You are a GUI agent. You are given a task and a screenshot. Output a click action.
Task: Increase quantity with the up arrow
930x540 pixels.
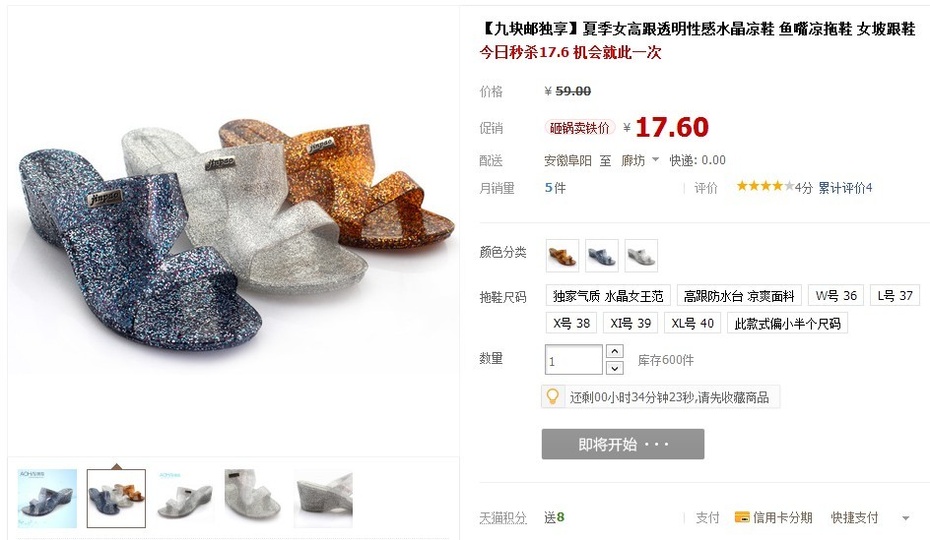click(615, 351)
